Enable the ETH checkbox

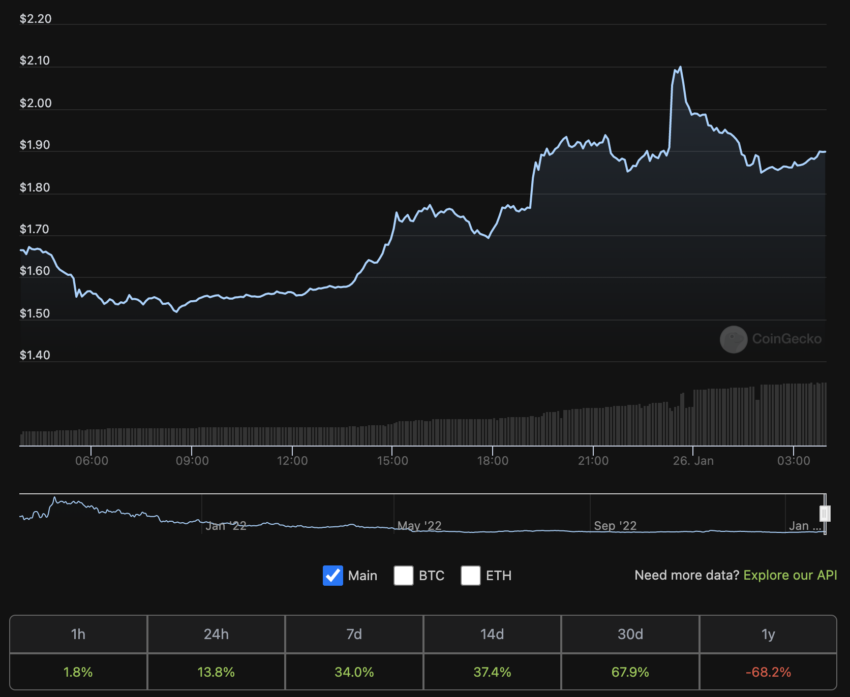[471, 575]
